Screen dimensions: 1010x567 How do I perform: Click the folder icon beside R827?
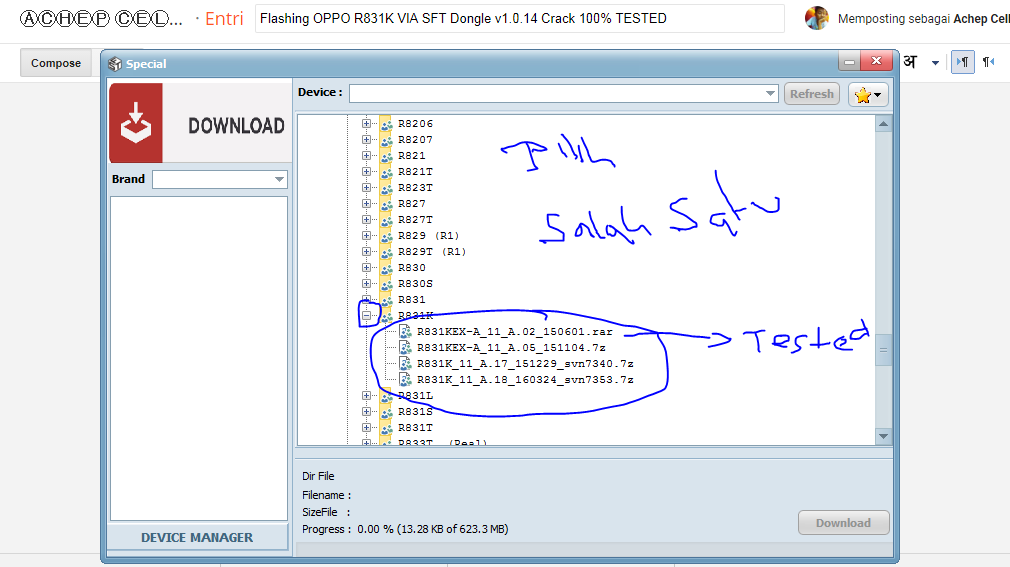386,204
